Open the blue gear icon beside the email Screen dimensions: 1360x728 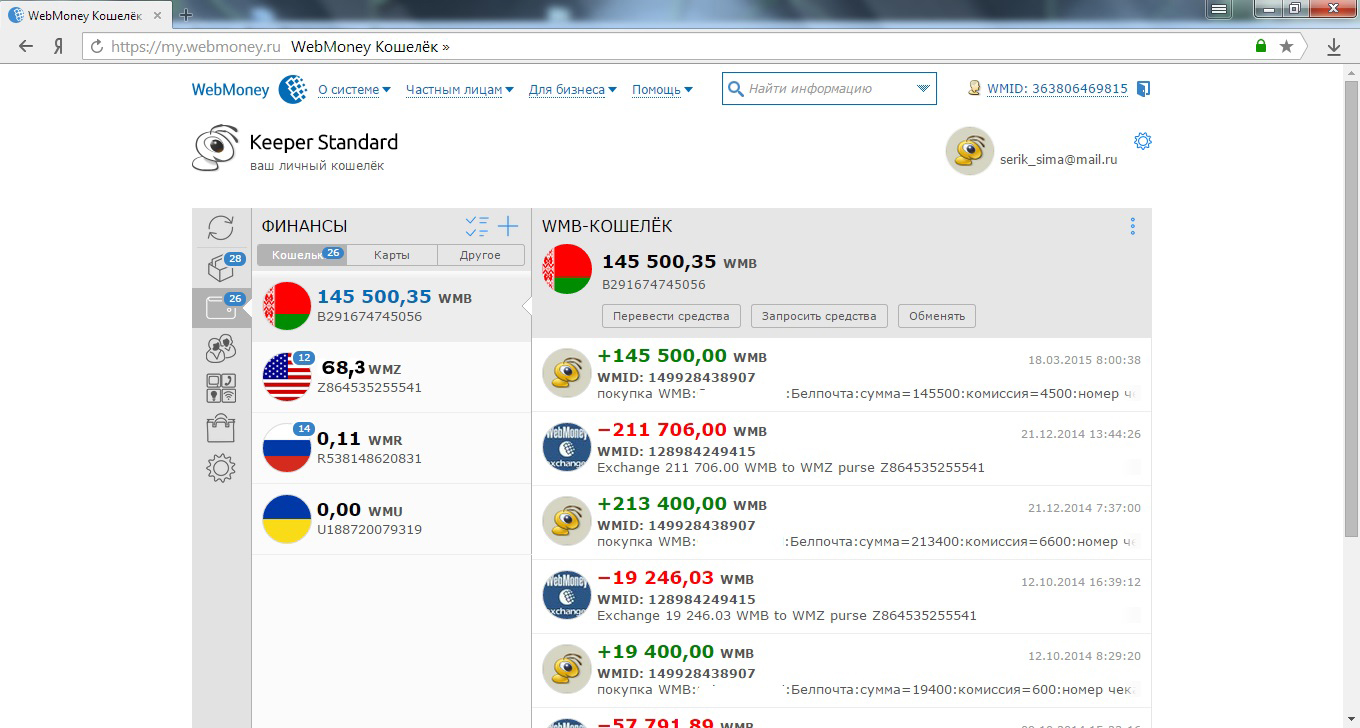[1143, 141]
